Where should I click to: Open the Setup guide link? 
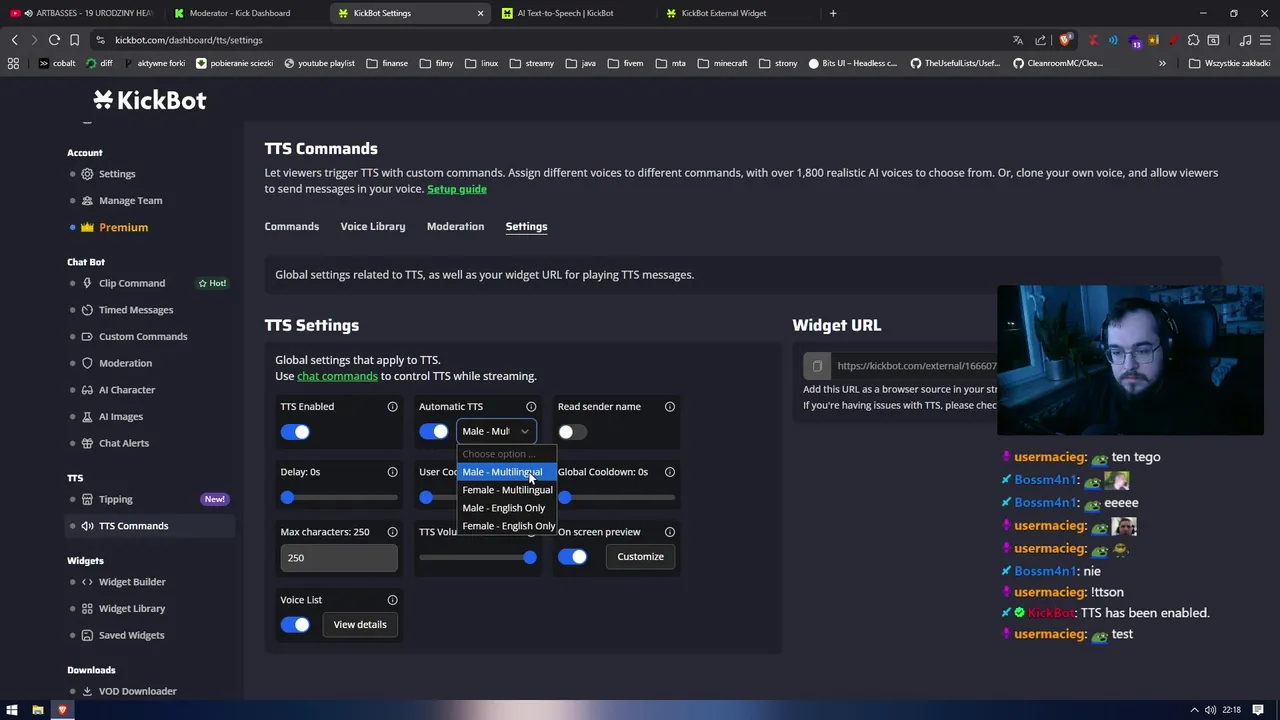tap(457, 189)
